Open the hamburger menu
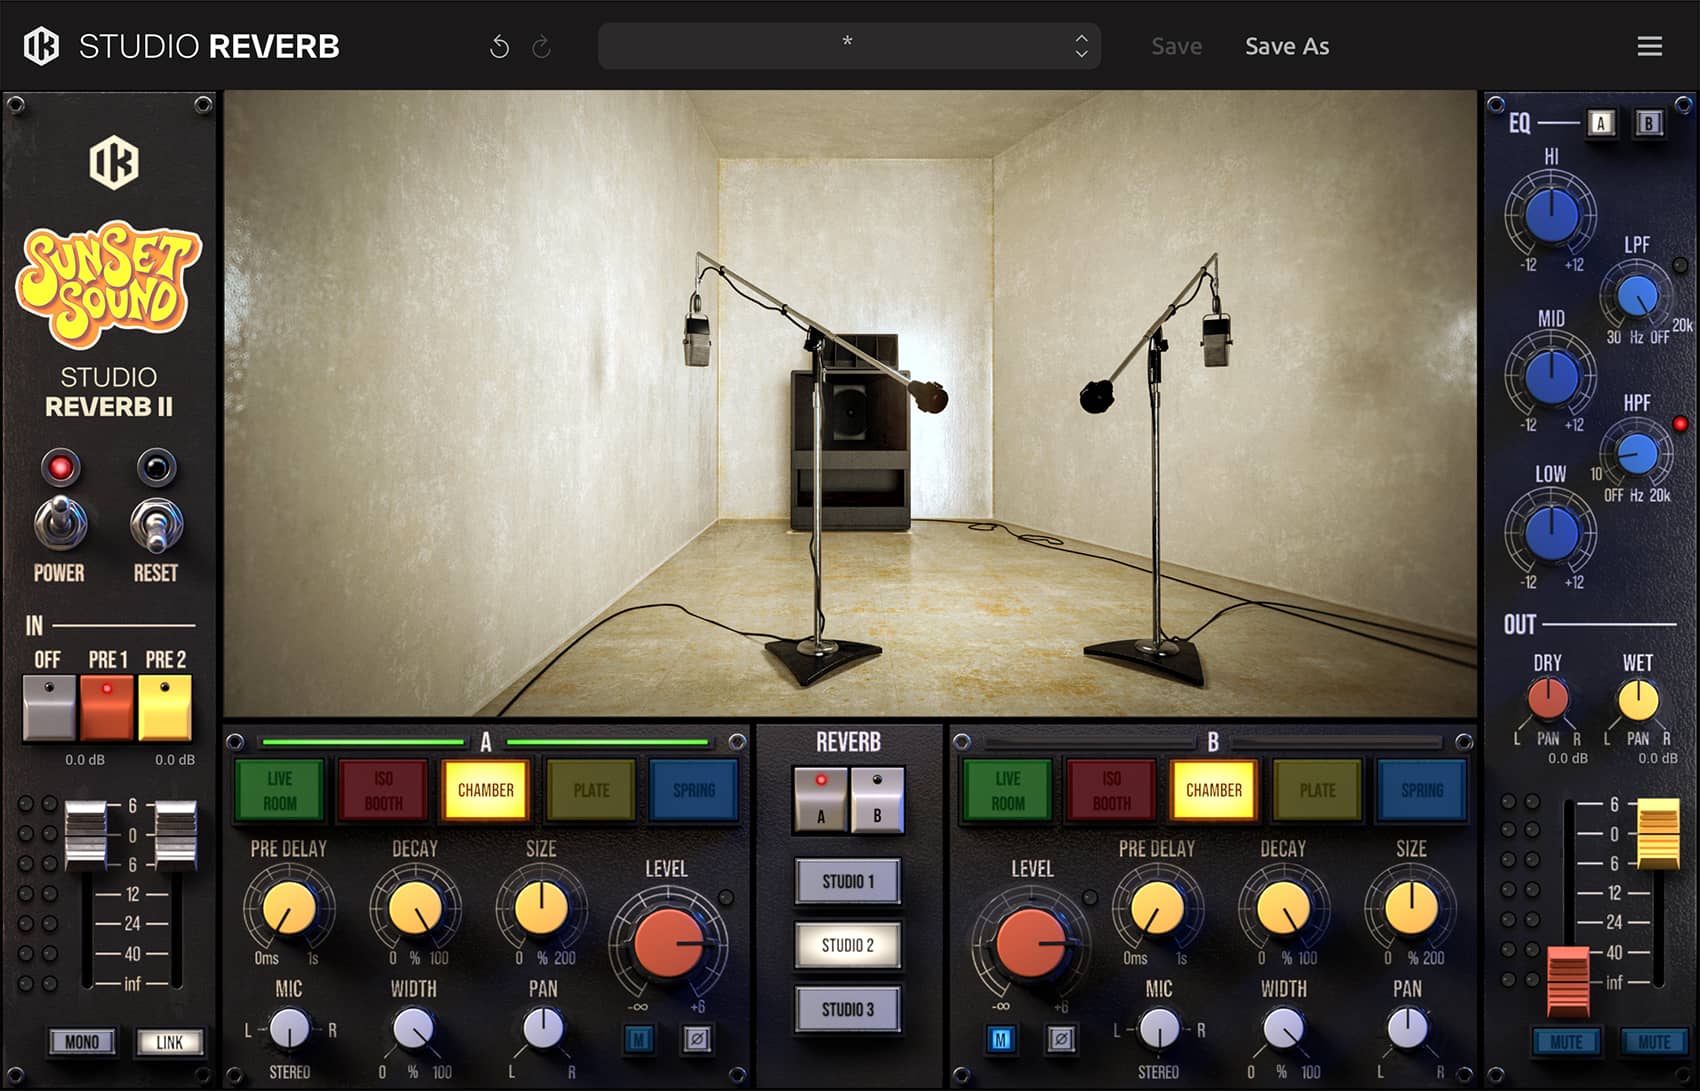 pyautogui.click(x=1649, y=46)
